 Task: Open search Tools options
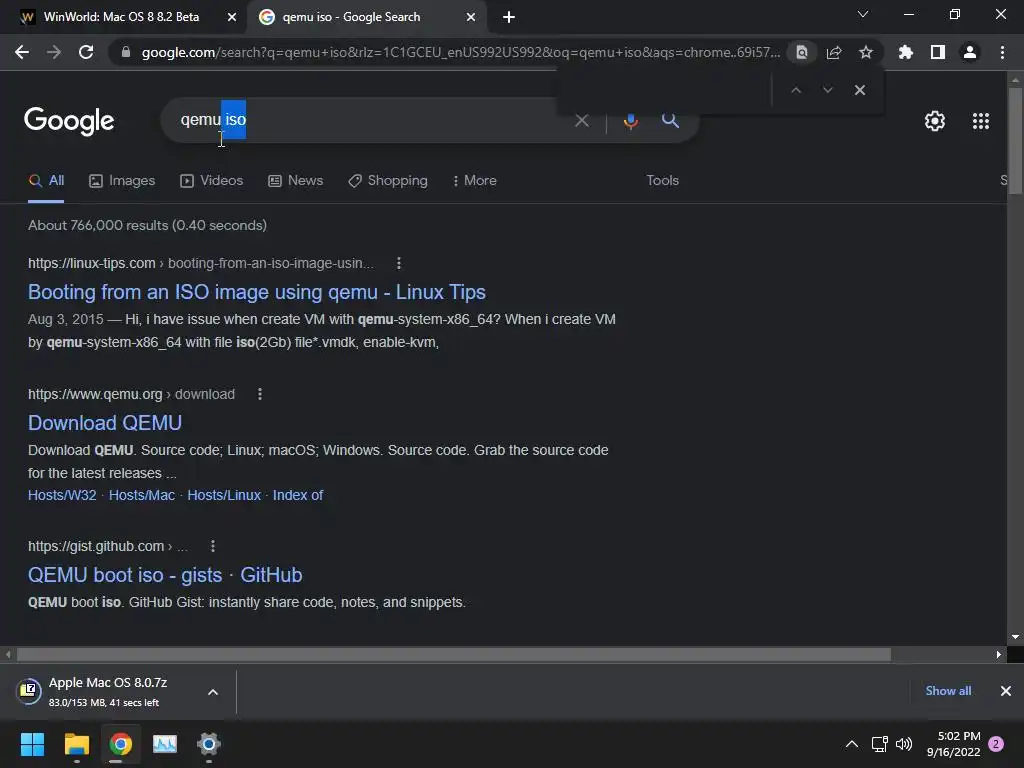[662, 181]
